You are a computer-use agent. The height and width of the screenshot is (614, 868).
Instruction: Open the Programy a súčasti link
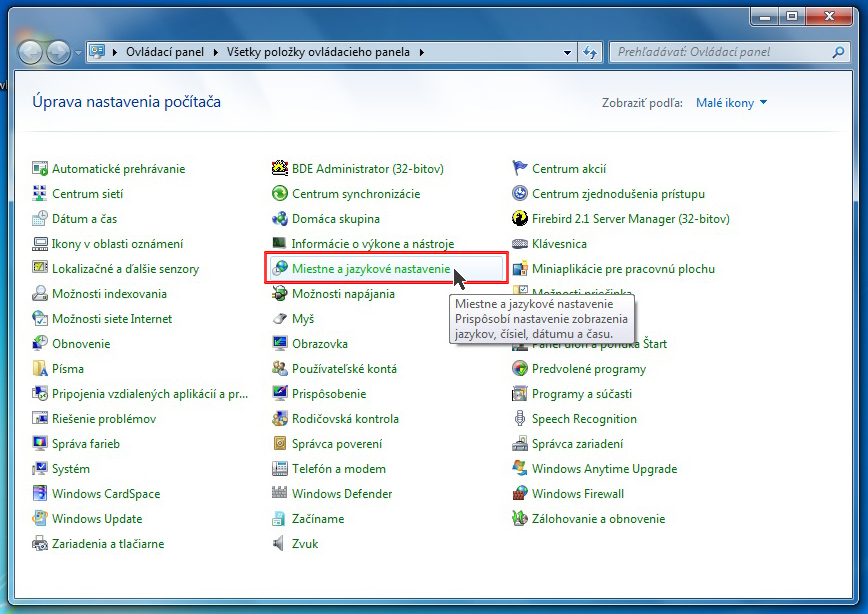[x=582, y=394]
